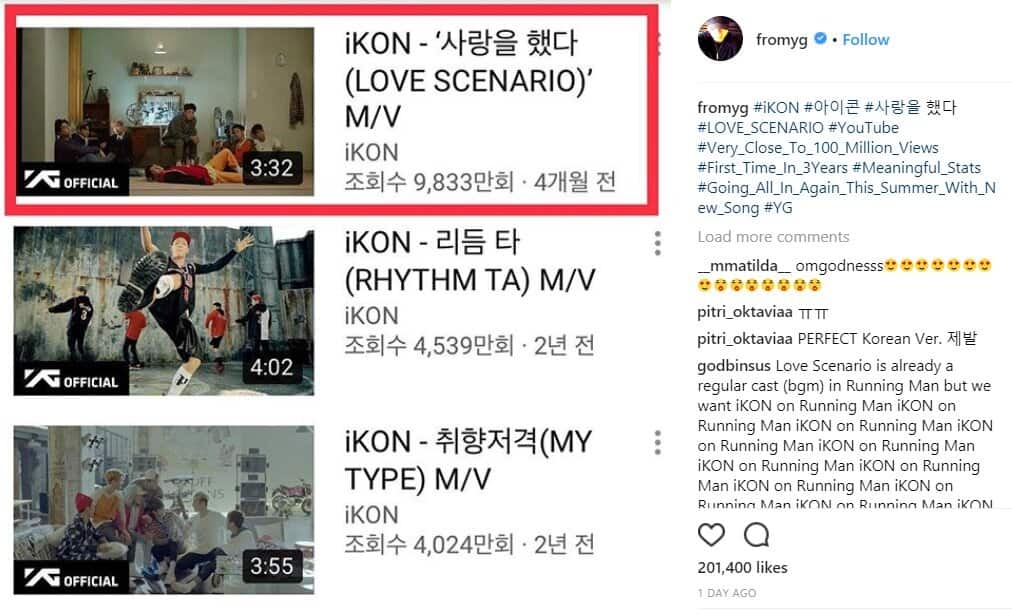This screenshot has height=615, width=1012.
Task: Click the YG OFFICIAL logo on Love Scenario thumbnail
Action: point(72,181)
